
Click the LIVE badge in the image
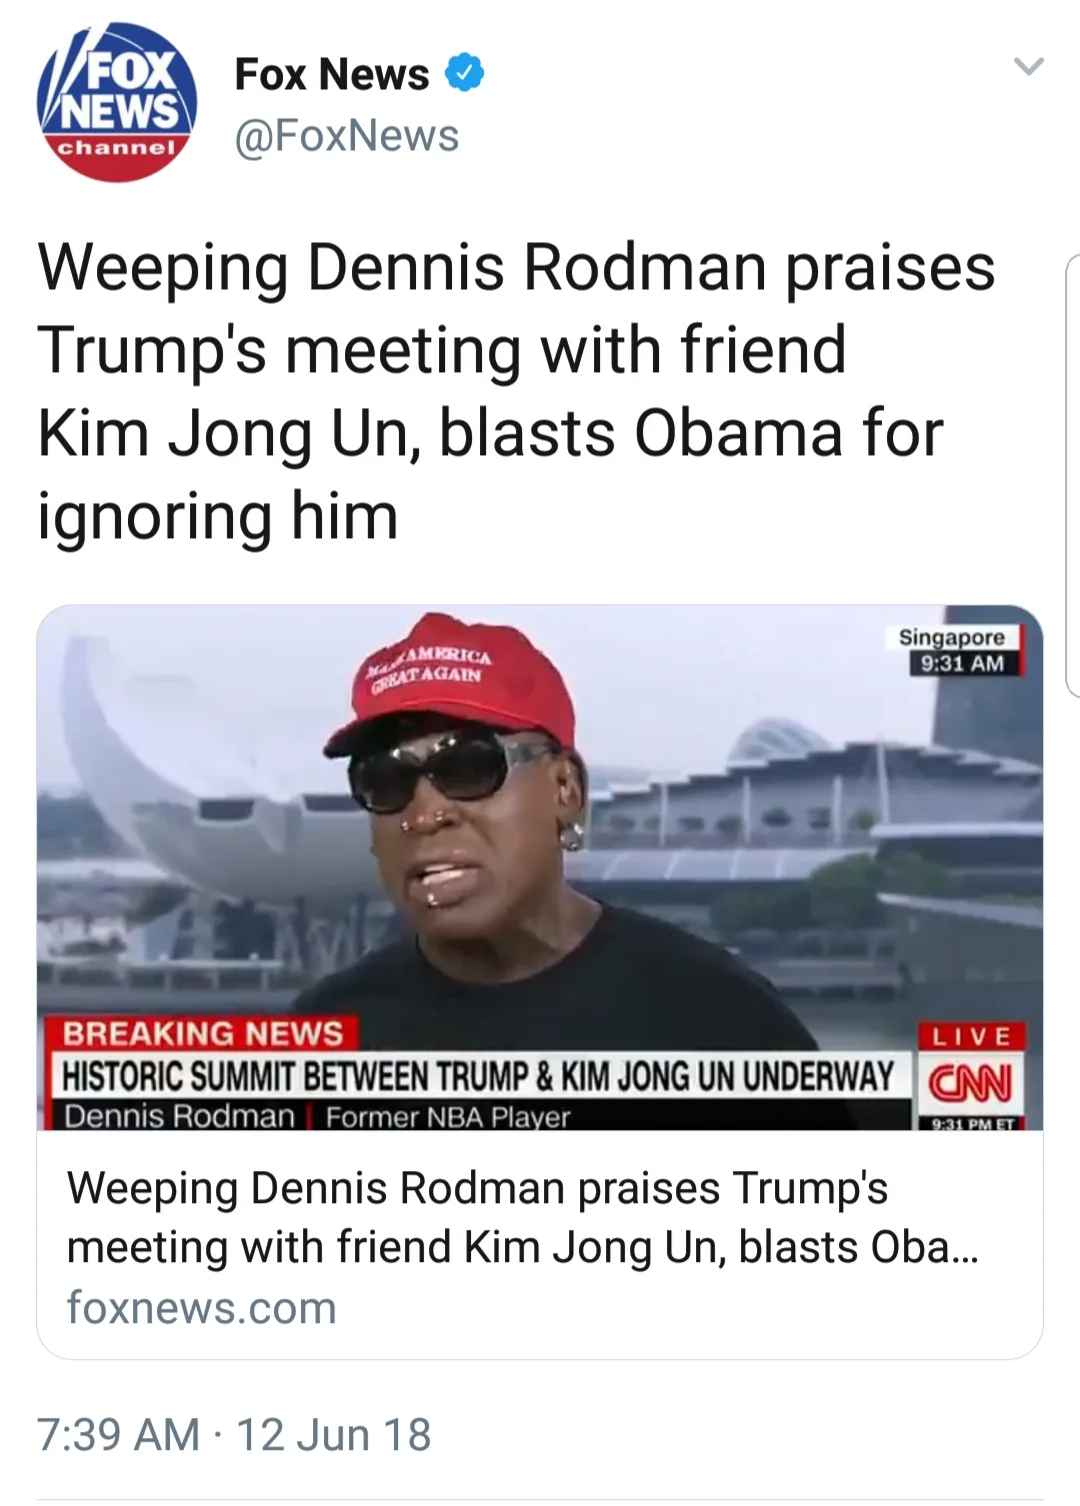coord(970,1036)
